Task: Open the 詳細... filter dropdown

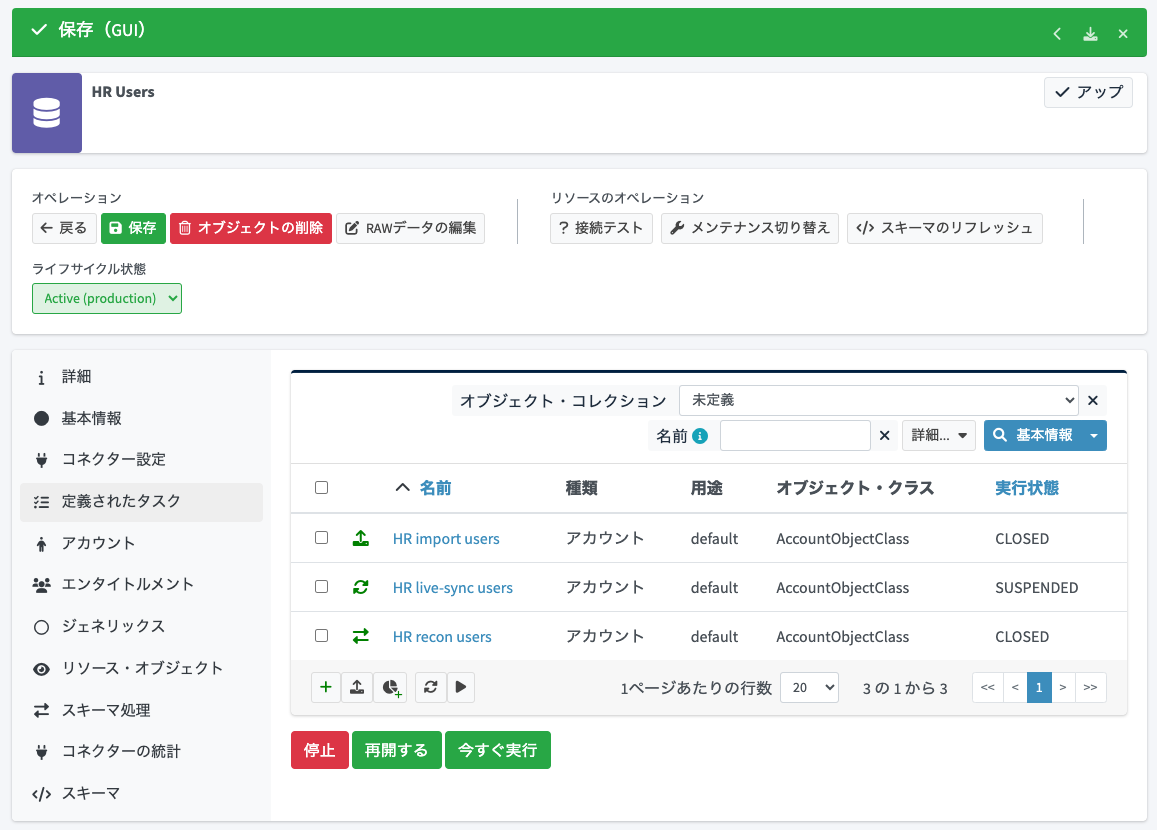Action: coord(939,435)
